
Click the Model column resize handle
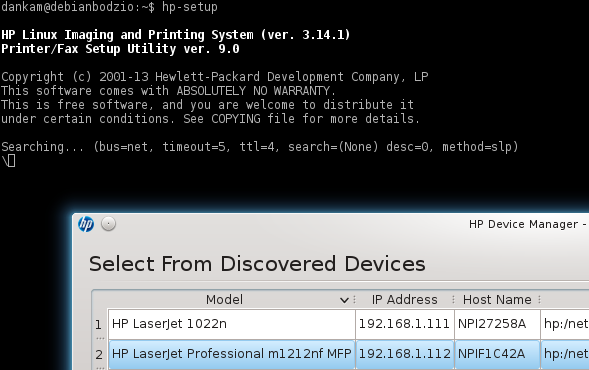pyautogui.click(x=355, y=300)
